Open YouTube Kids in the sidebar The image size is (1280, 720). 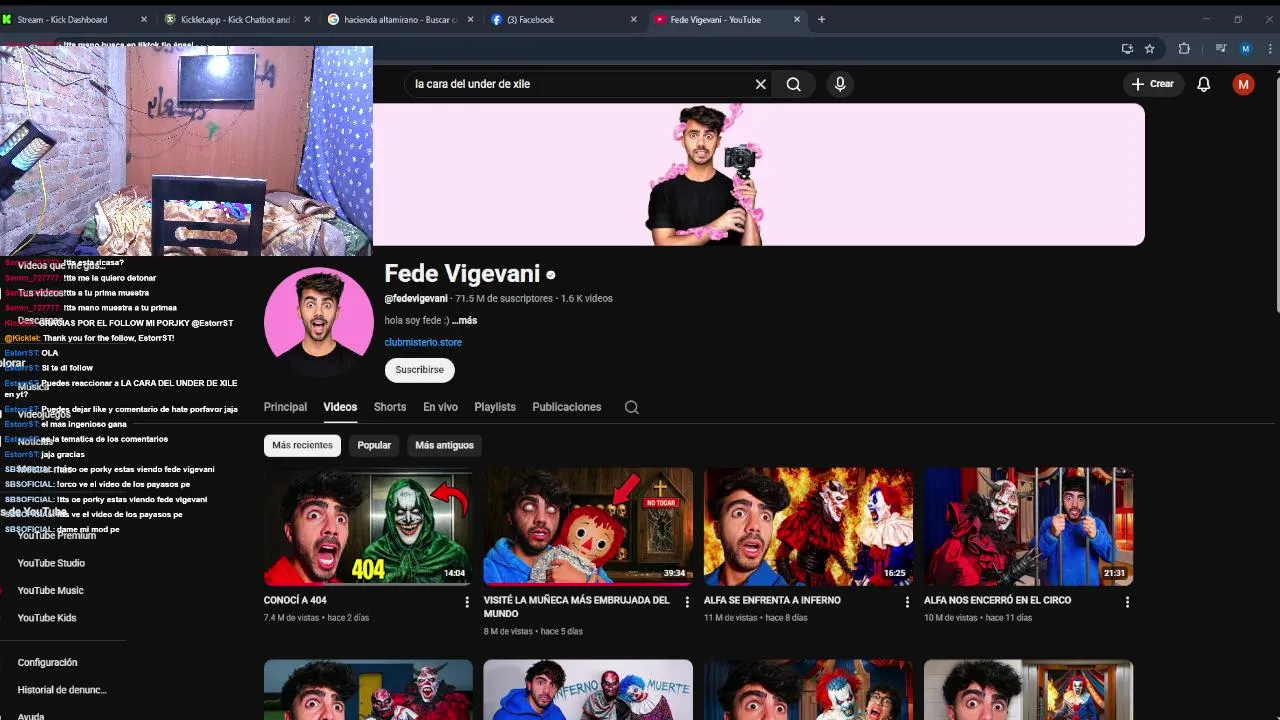(47, 618)
